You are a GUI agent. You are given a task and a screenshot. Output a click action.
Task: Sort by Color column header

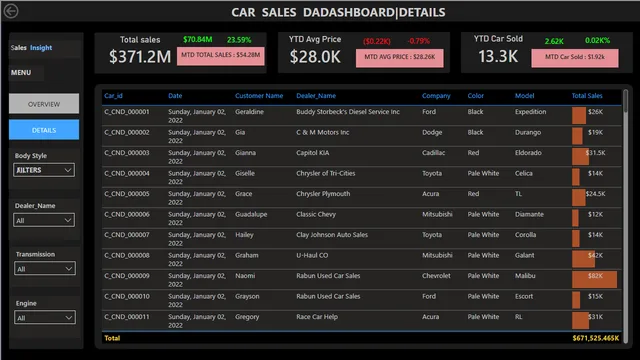476,96
